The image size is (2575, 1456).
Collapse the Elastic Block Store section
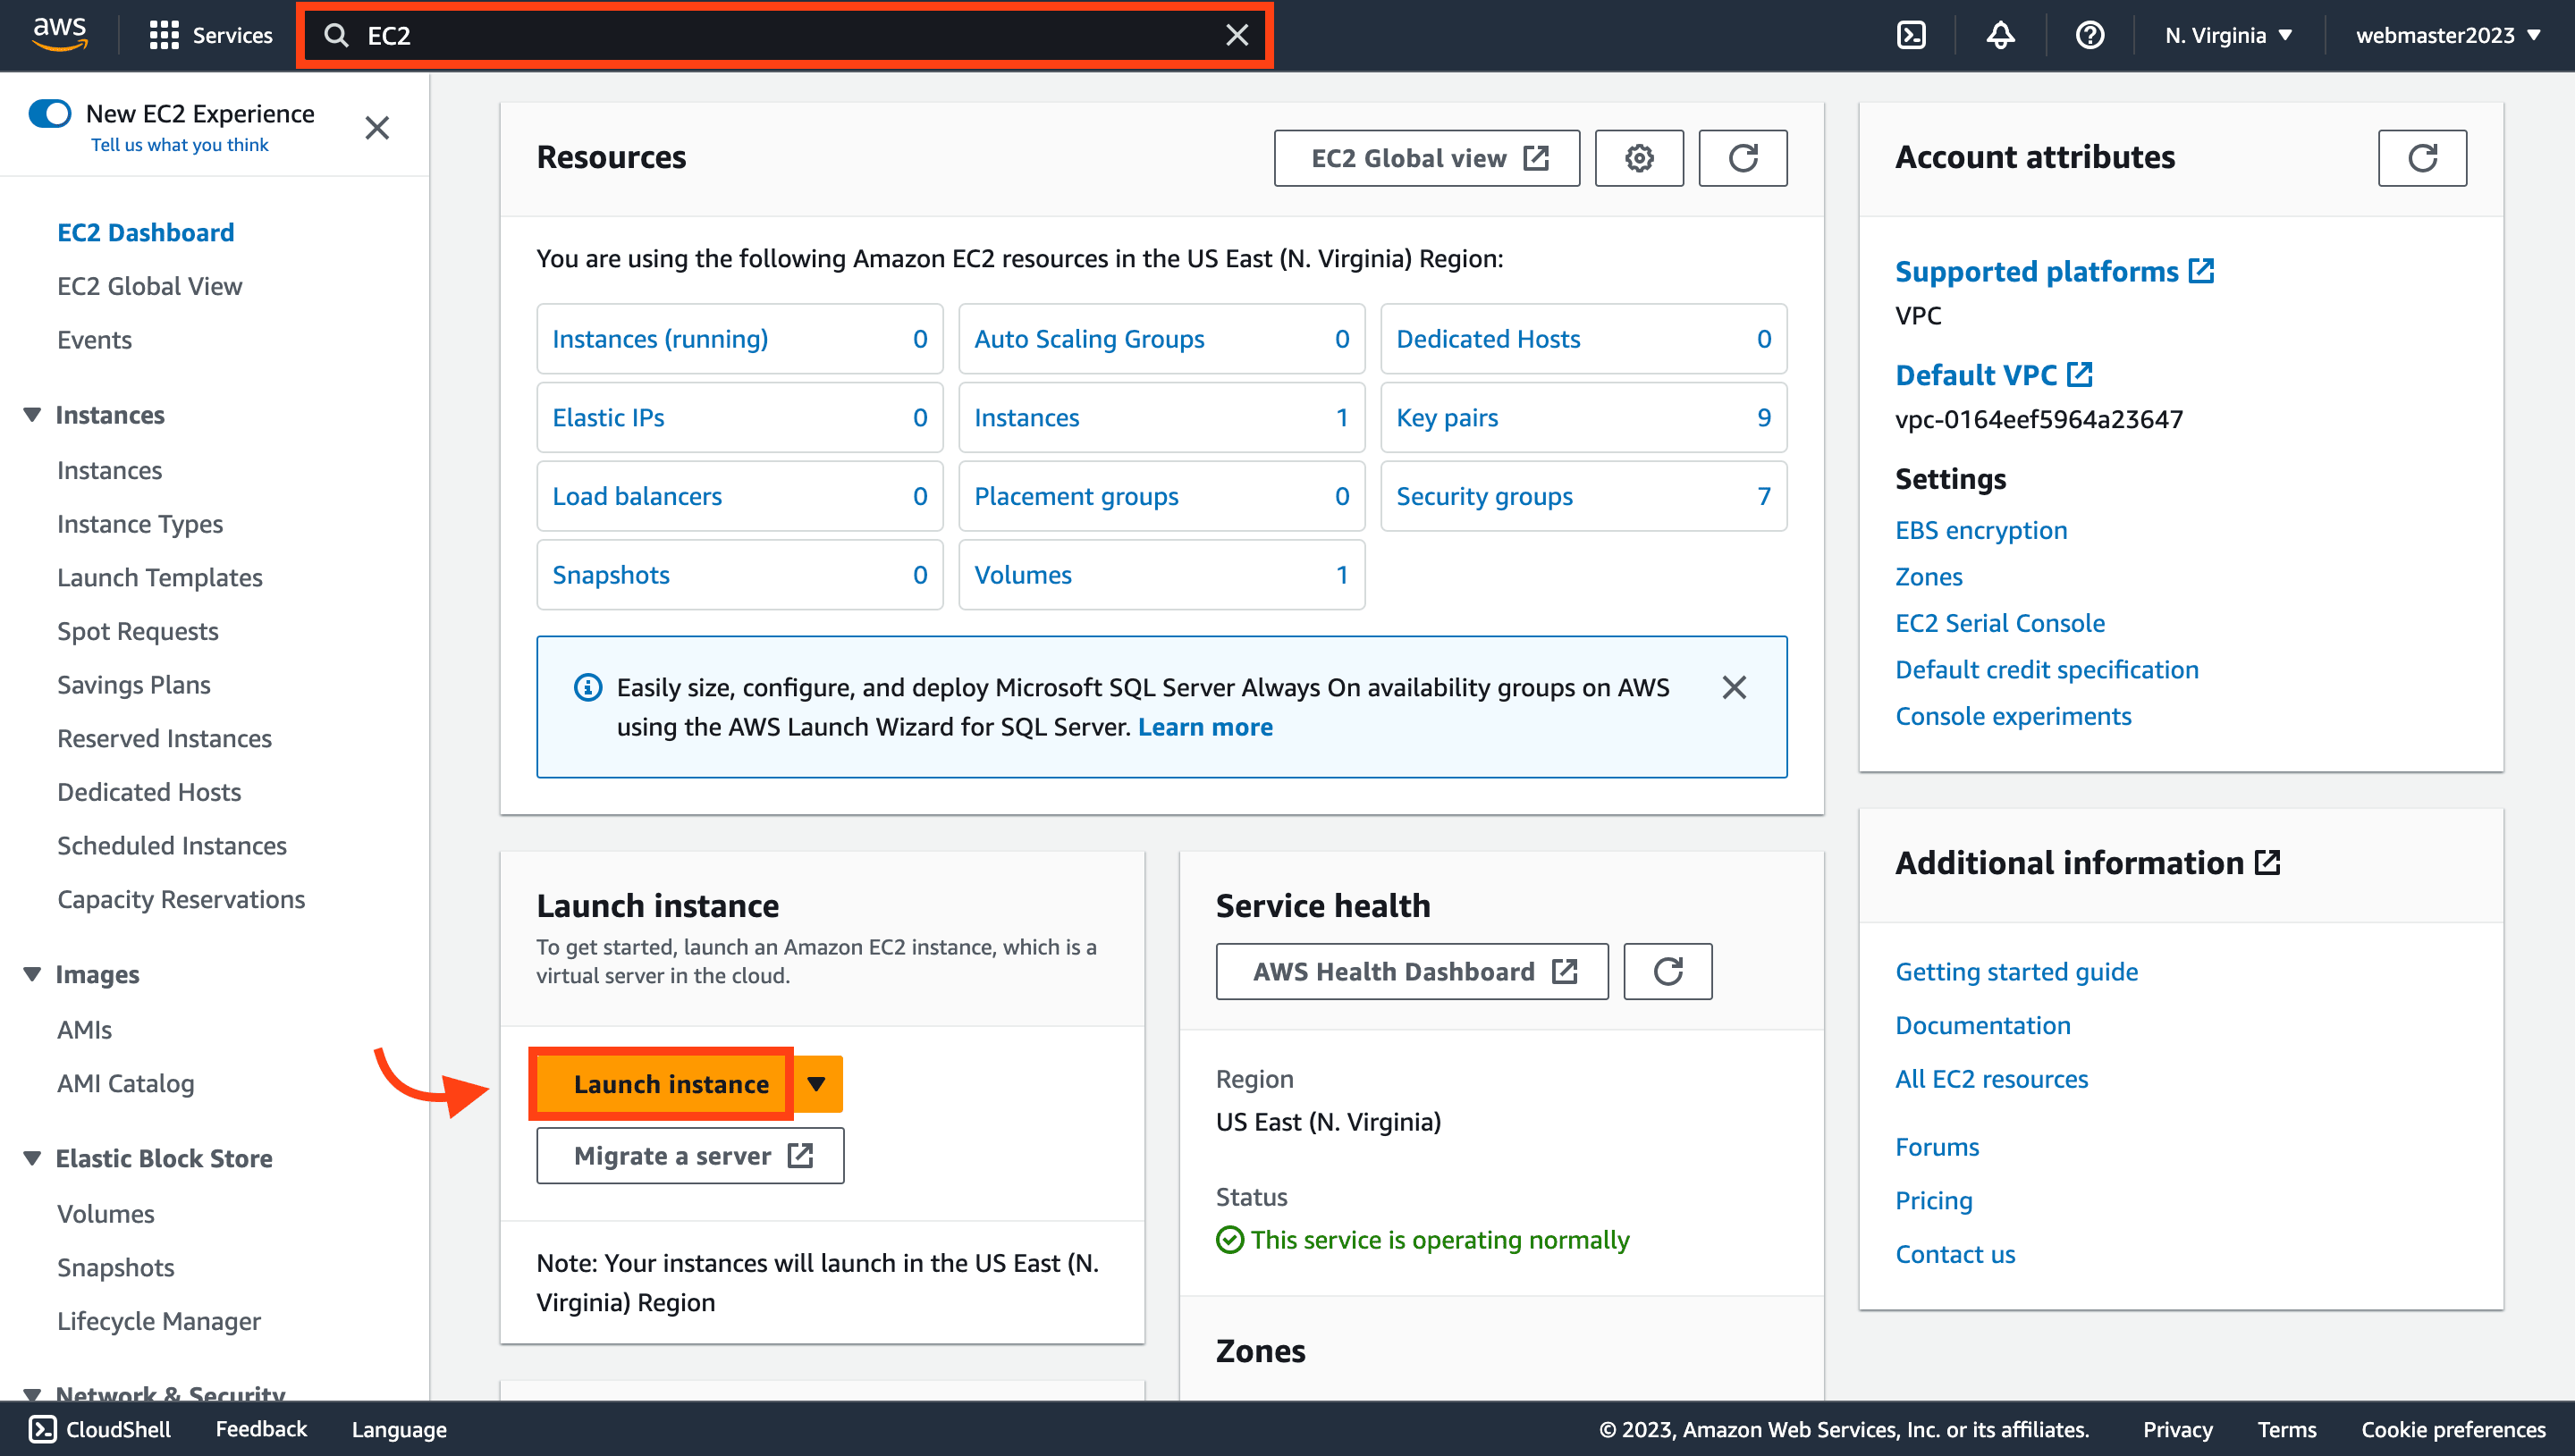pyautogui.click(x=32, y=1158)
